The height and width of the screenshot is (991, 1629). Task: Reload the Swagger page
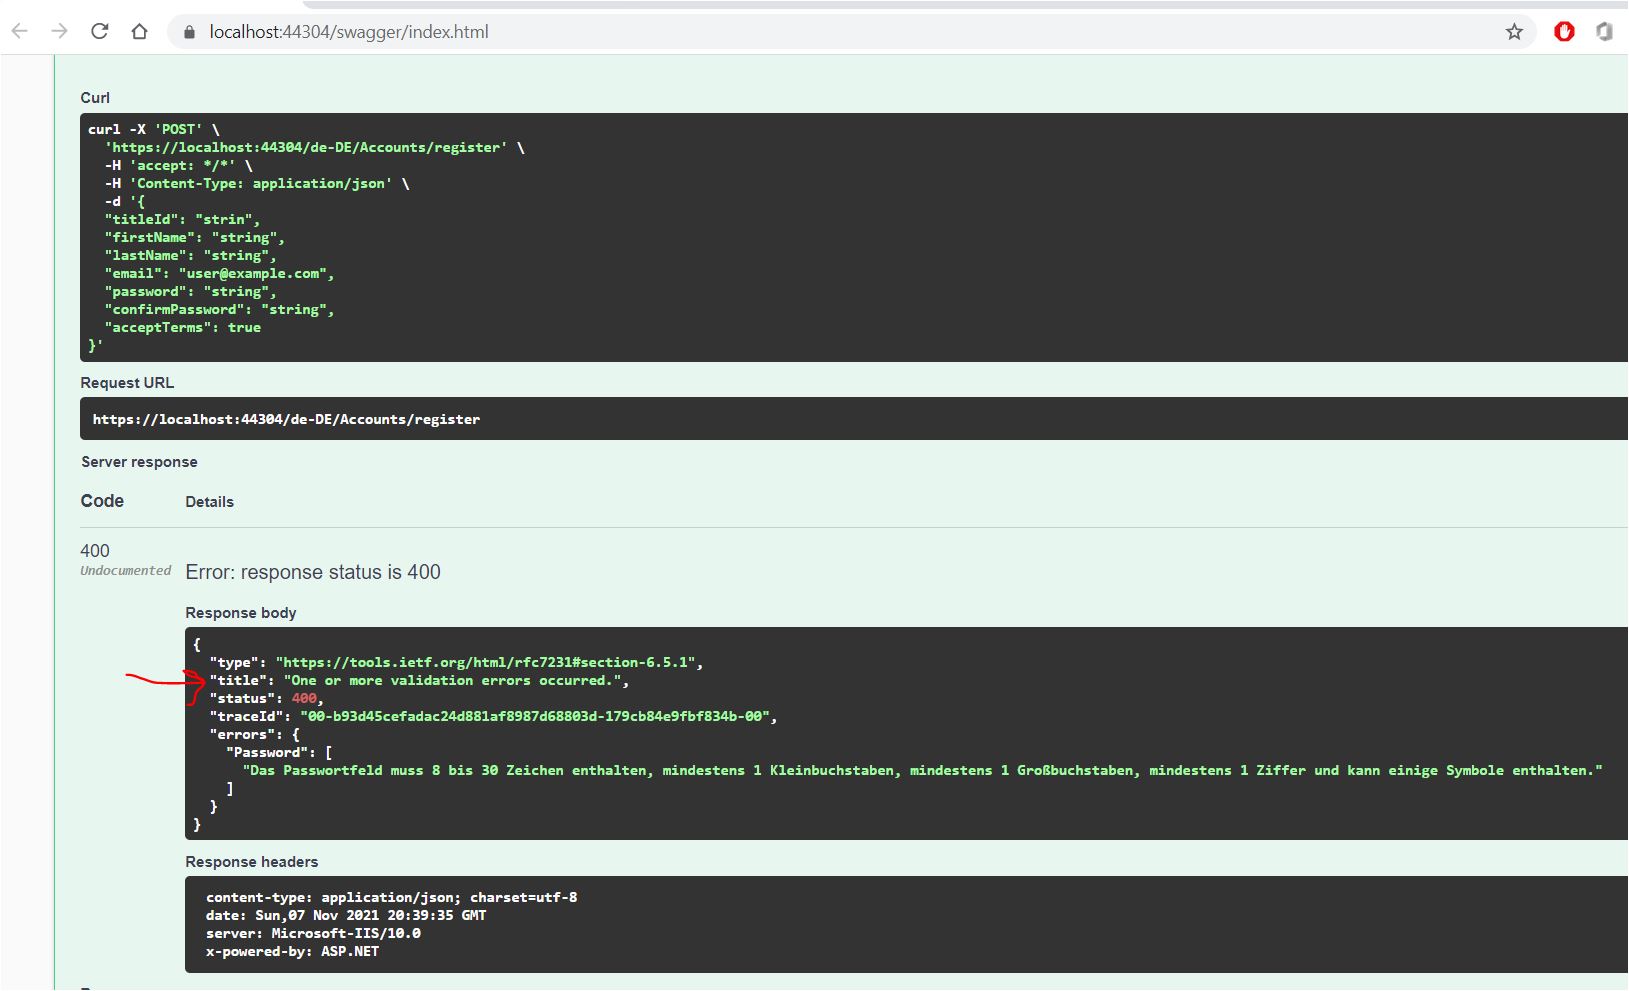click(100, 32)
